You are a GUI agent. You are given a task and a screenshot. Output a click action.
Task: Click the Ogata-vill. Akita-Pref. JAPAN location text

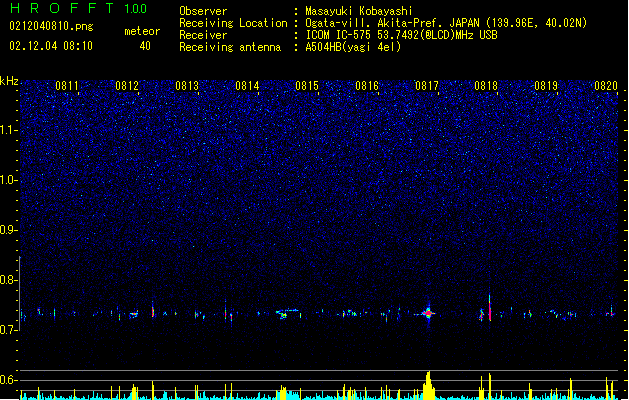point(446,23)
